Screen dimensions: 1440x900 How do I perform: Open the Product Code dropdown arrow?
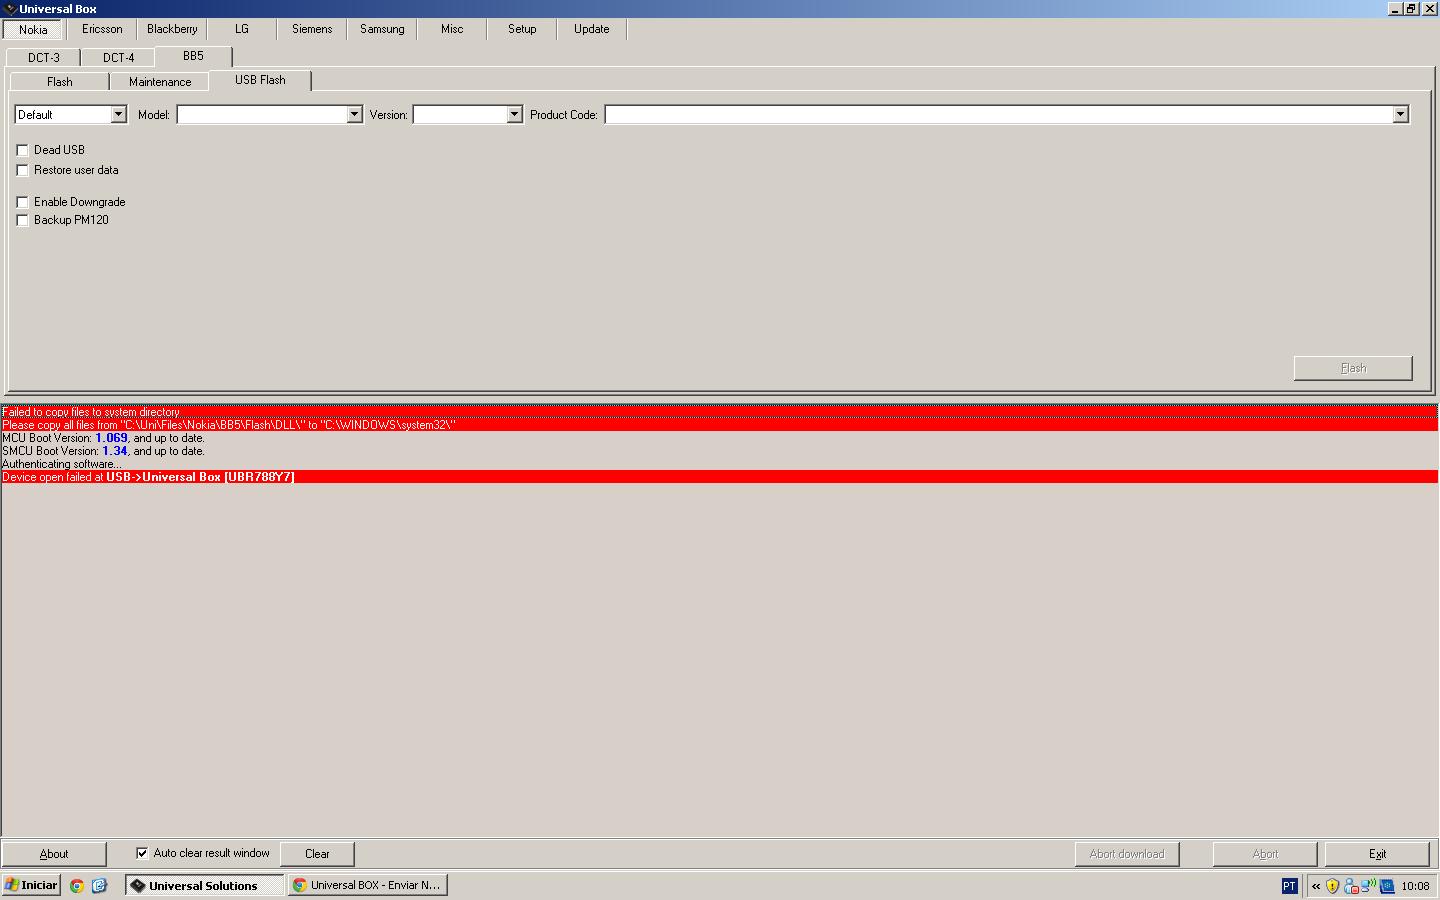(x=1400, y=115)
